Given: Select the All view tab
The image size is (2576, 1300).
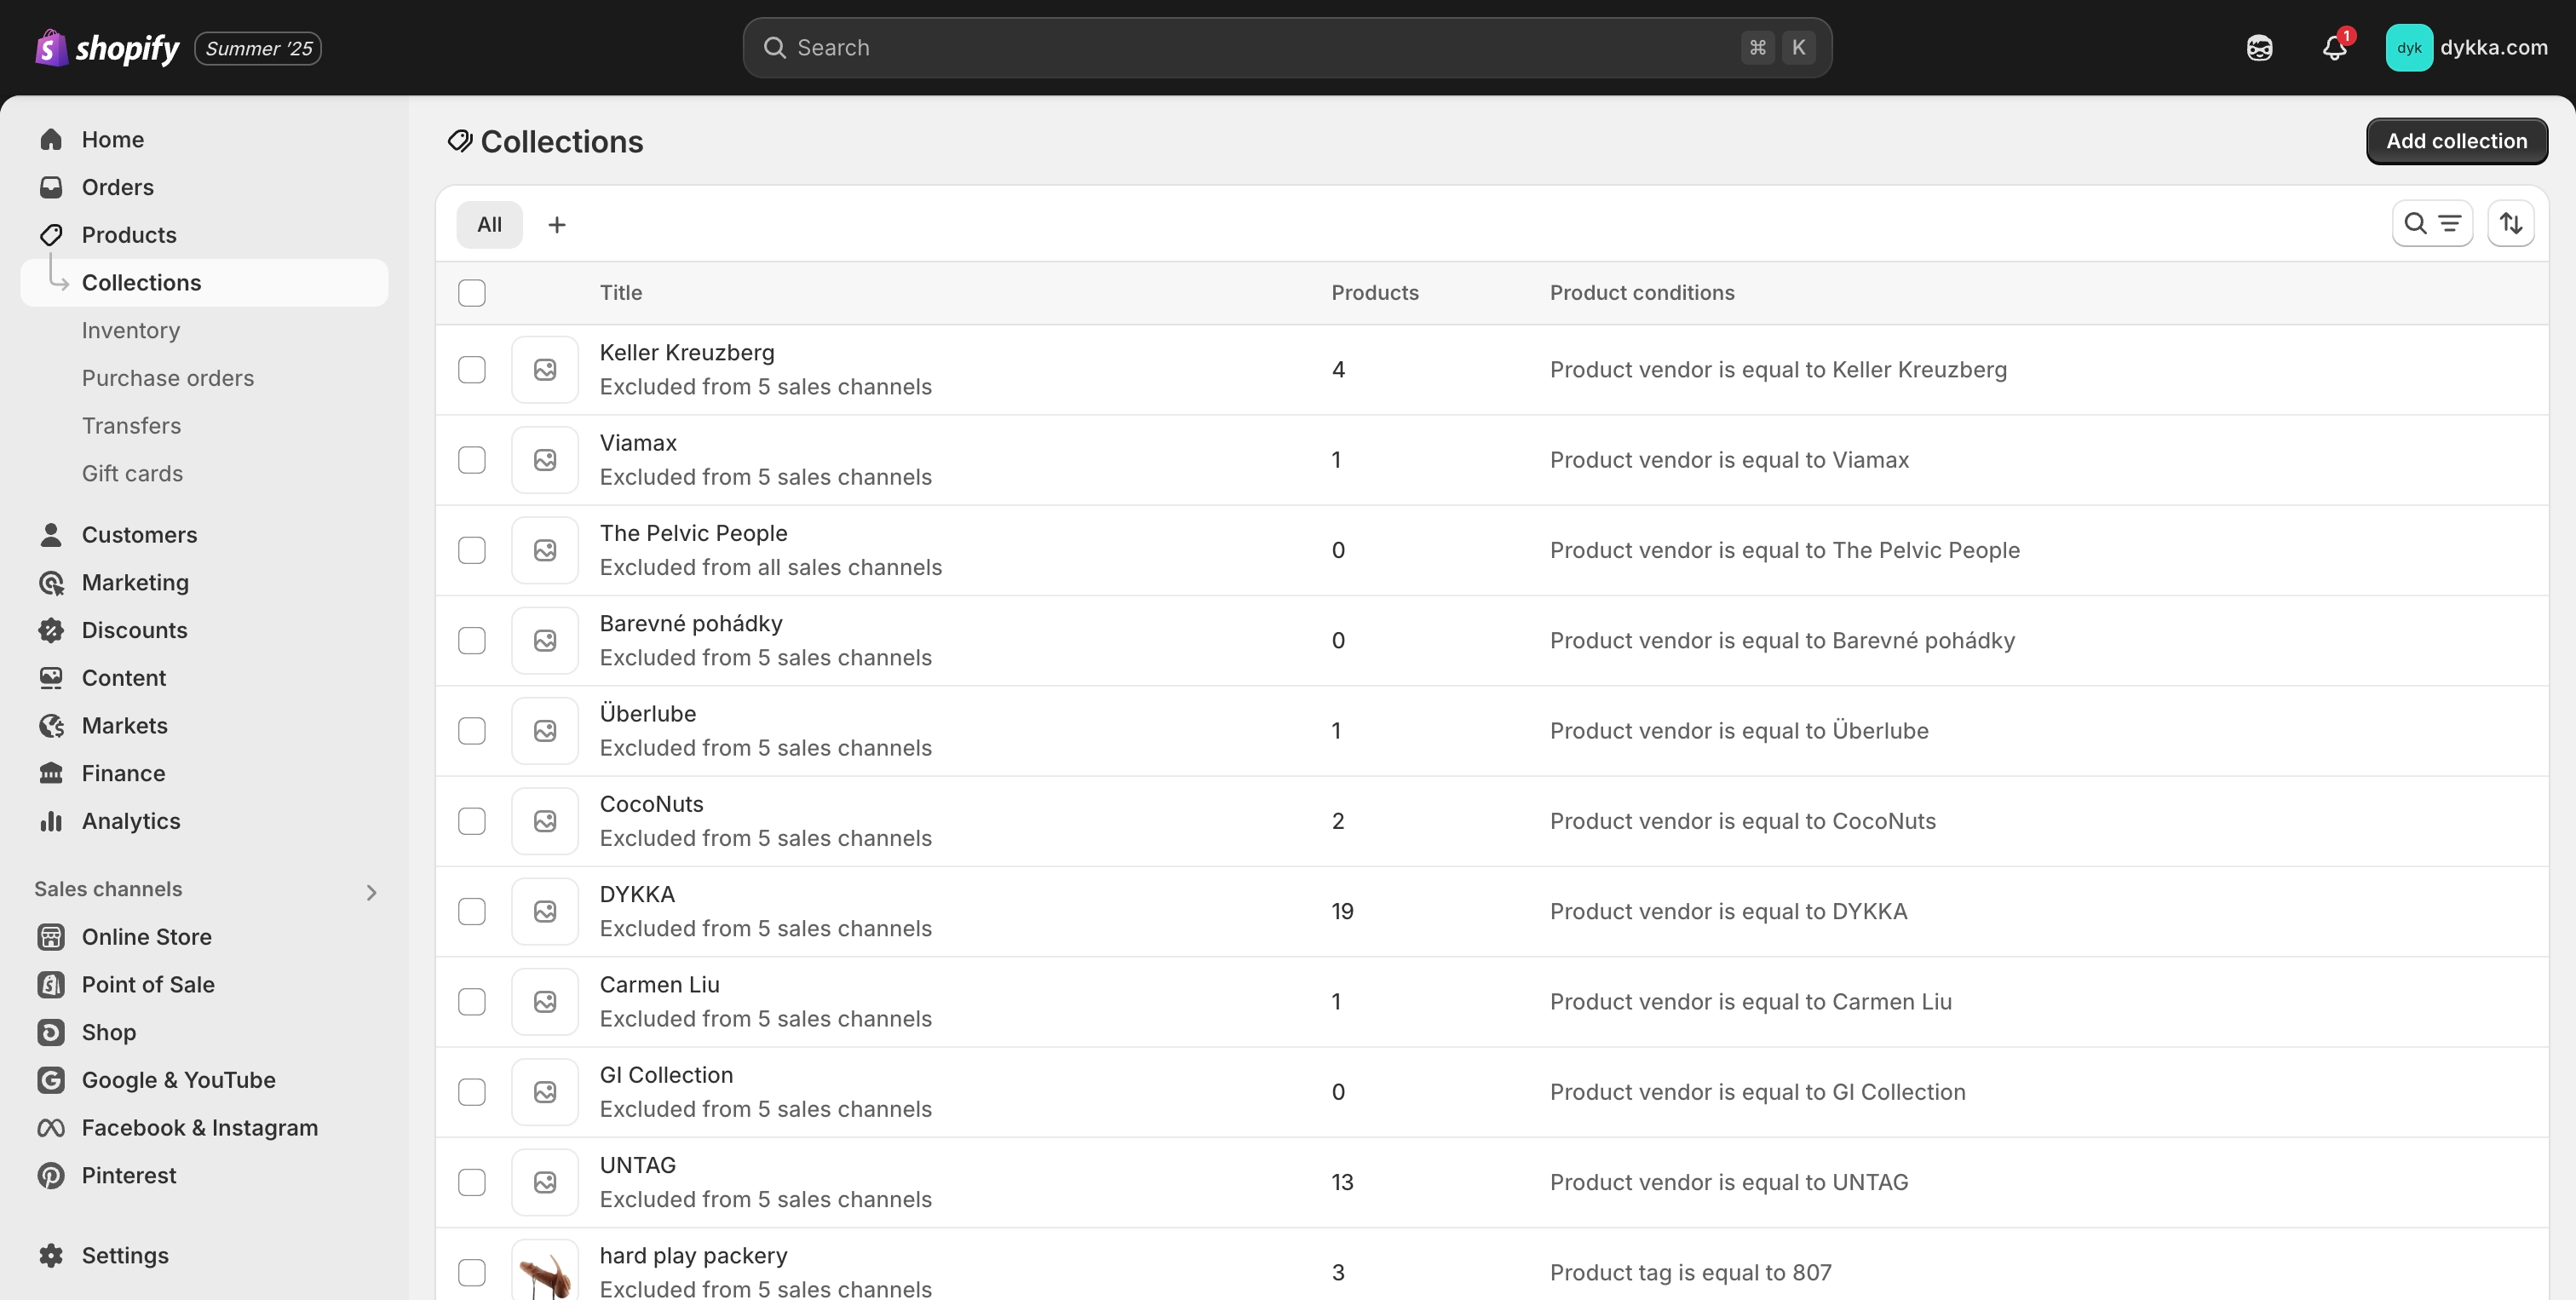Looking at the screenshot, I should point(489,225).
